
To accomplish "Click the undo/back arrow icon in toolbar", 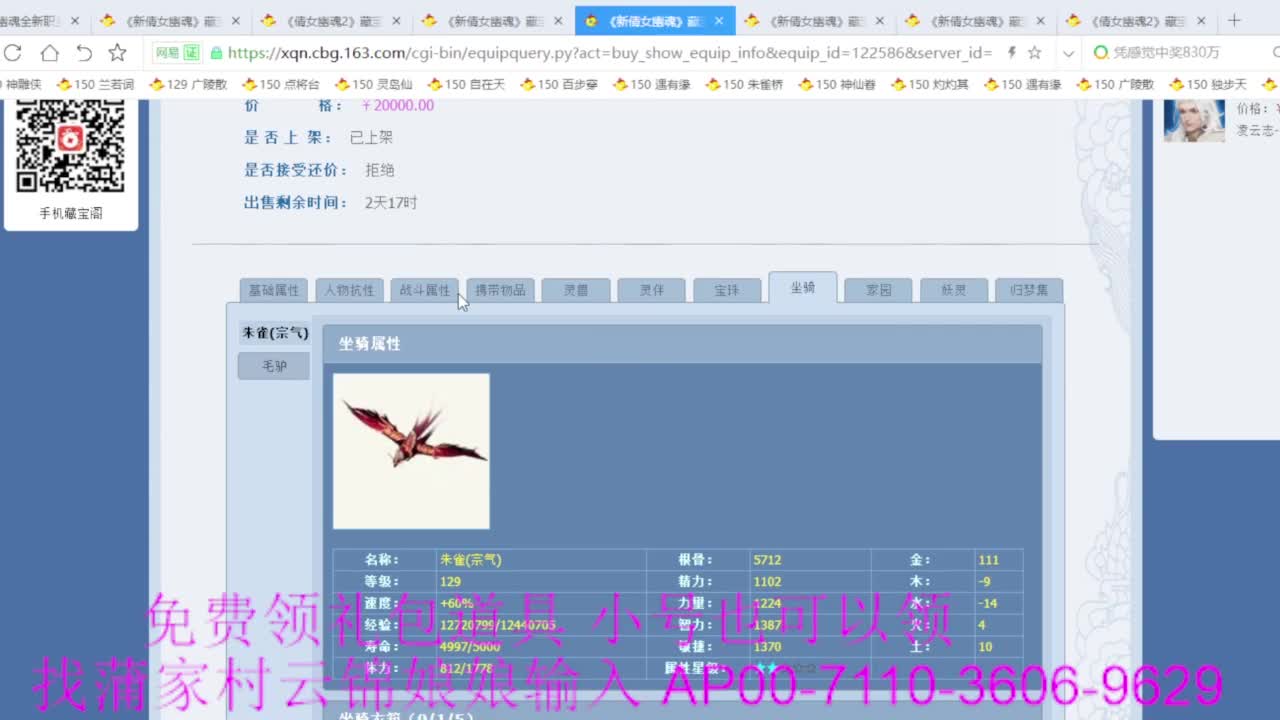I will tap(84, 53).
